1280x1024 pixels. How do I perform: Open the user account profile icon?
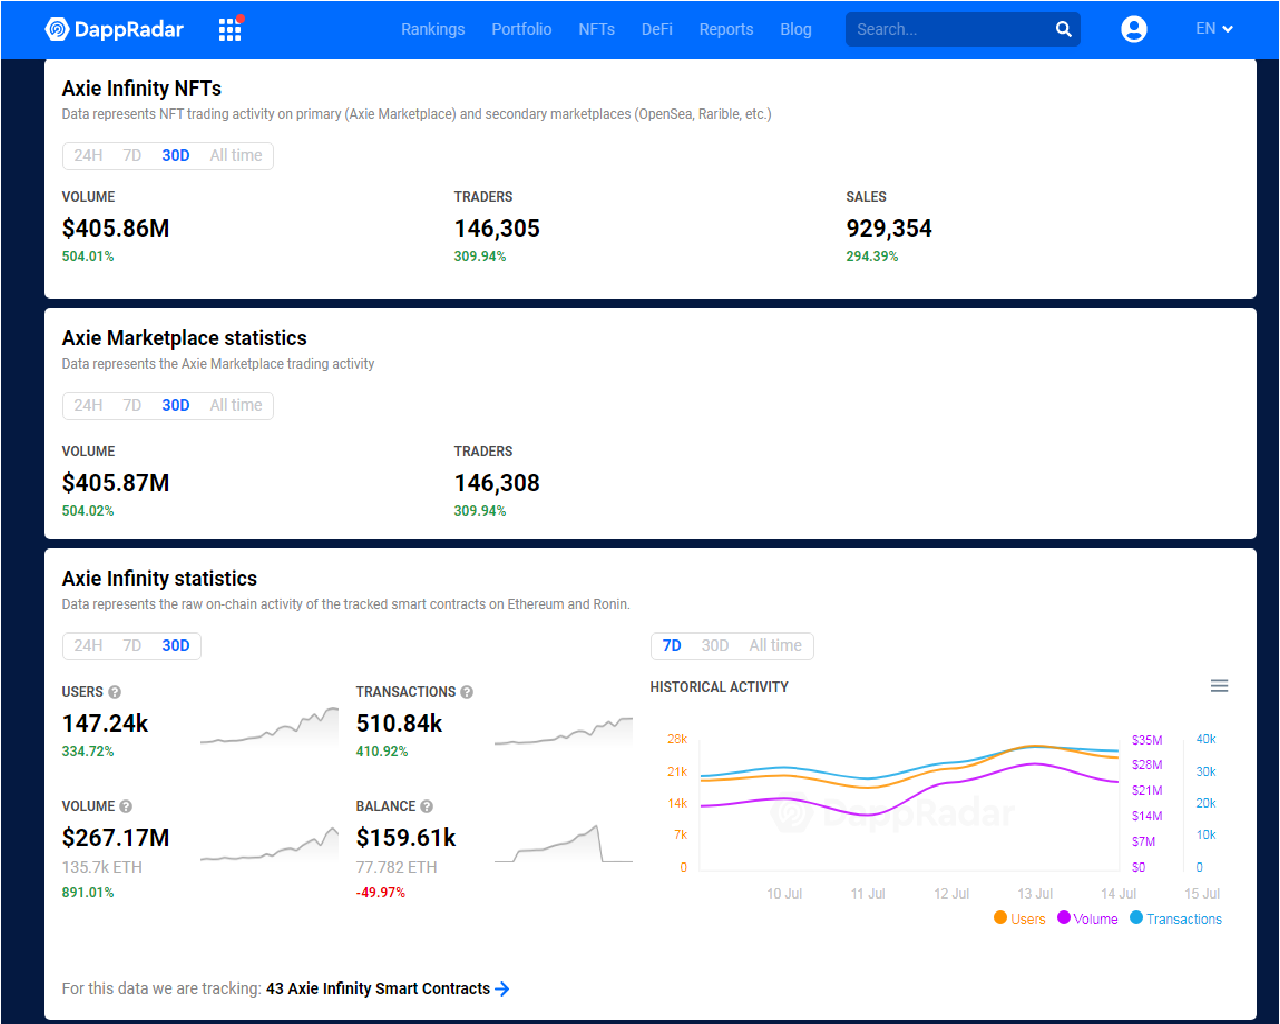pos(1134,29)
